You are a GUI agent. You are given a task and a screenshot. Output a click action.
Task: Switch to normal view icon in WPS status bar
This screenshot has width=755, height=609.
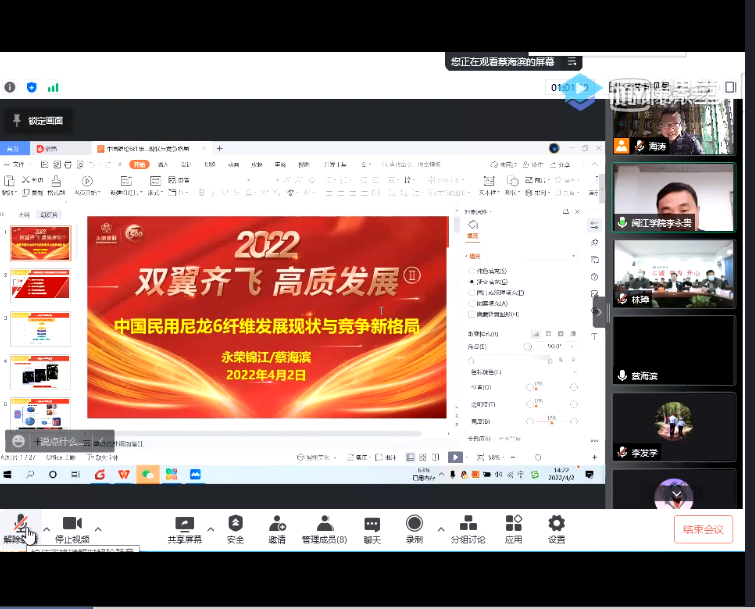410,457
